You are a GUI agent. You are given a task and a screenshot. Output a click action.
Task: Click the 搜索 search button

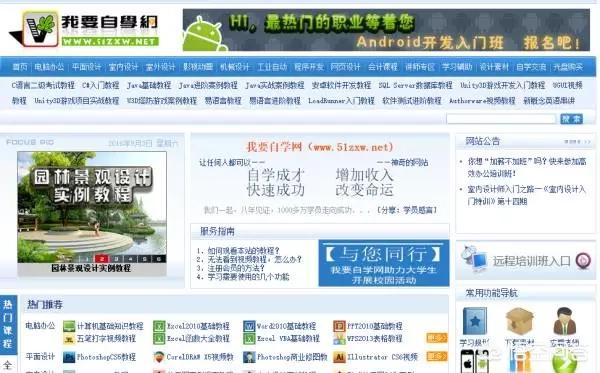pyautogui.click(x=571, y=119)
